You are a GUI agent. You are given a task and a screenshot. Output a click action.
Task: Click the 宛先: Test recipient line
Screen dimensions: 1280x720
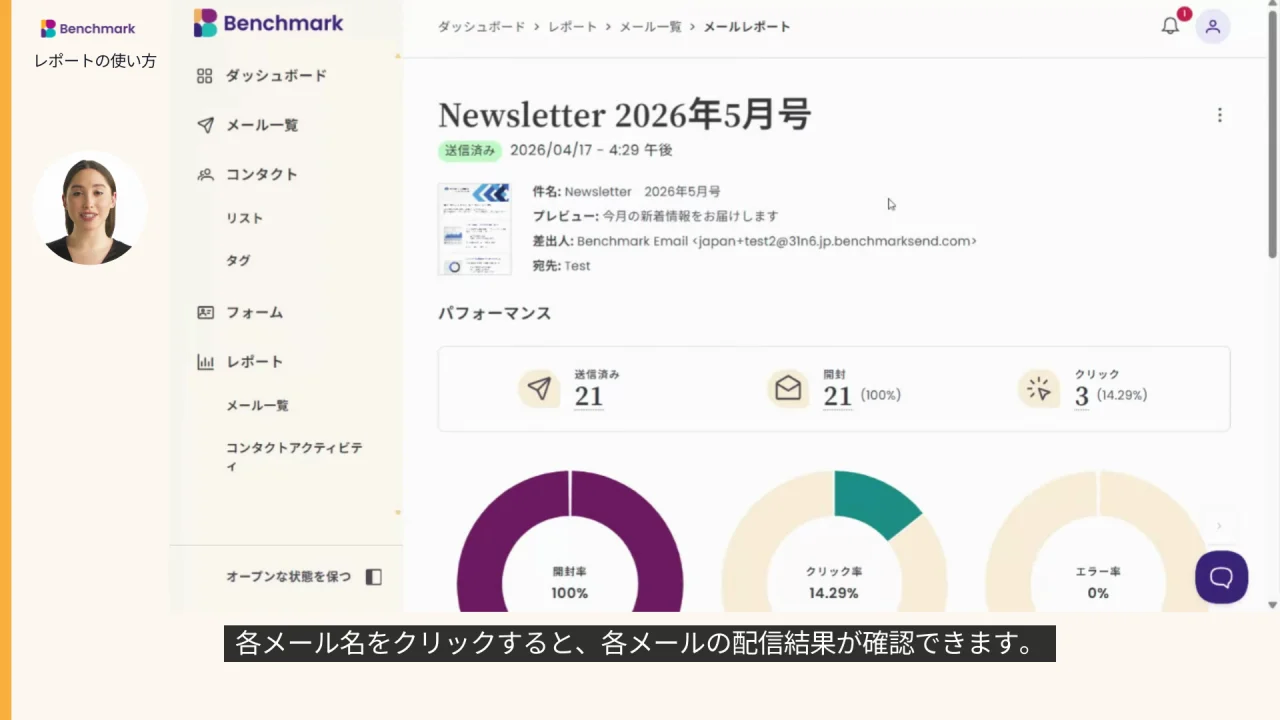[561, 266]
